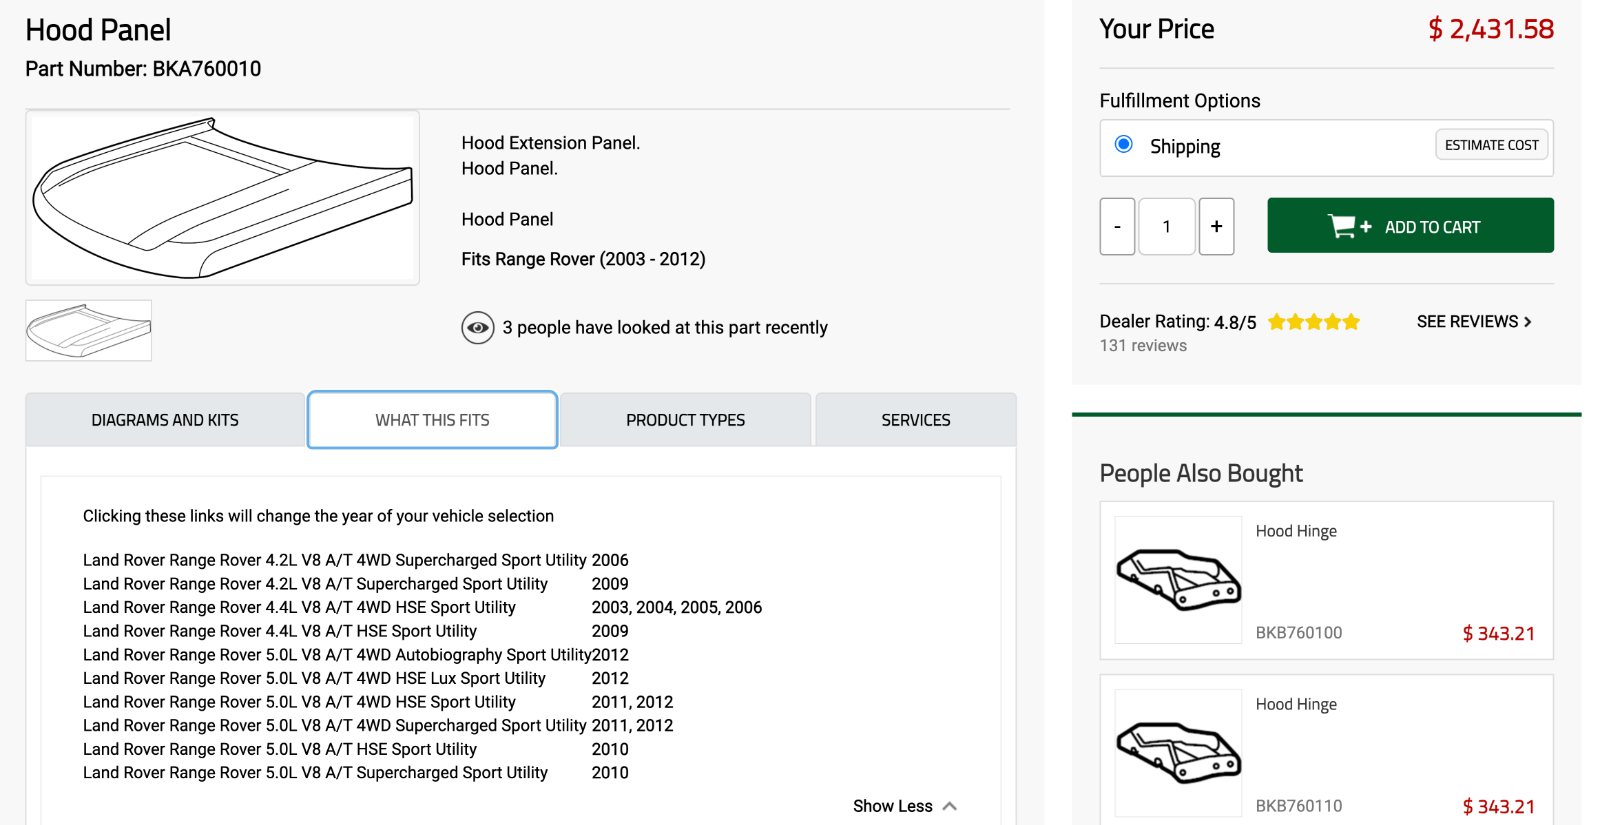This screenshot has height=825, width=1600.
Task: Add the hood panel to cart
Action: point(1410,226)
